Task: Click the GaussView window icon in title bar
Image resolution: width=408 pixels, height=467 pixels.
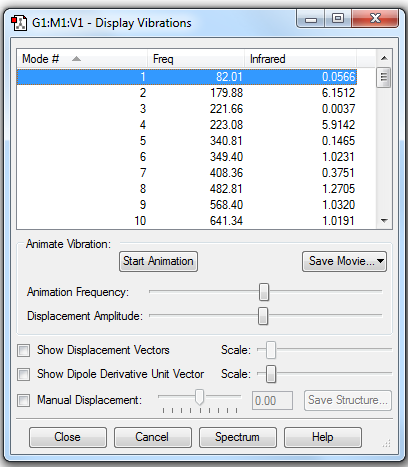Action: [19, 23]
